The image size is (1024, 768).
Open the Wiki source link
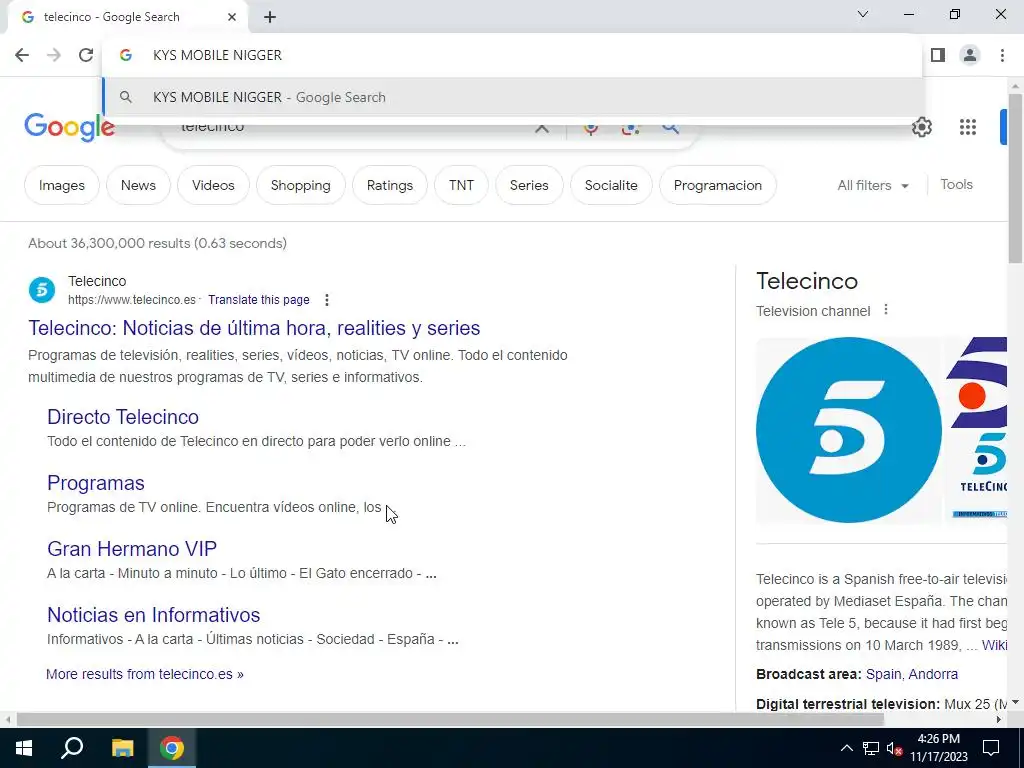pos(994,645)
